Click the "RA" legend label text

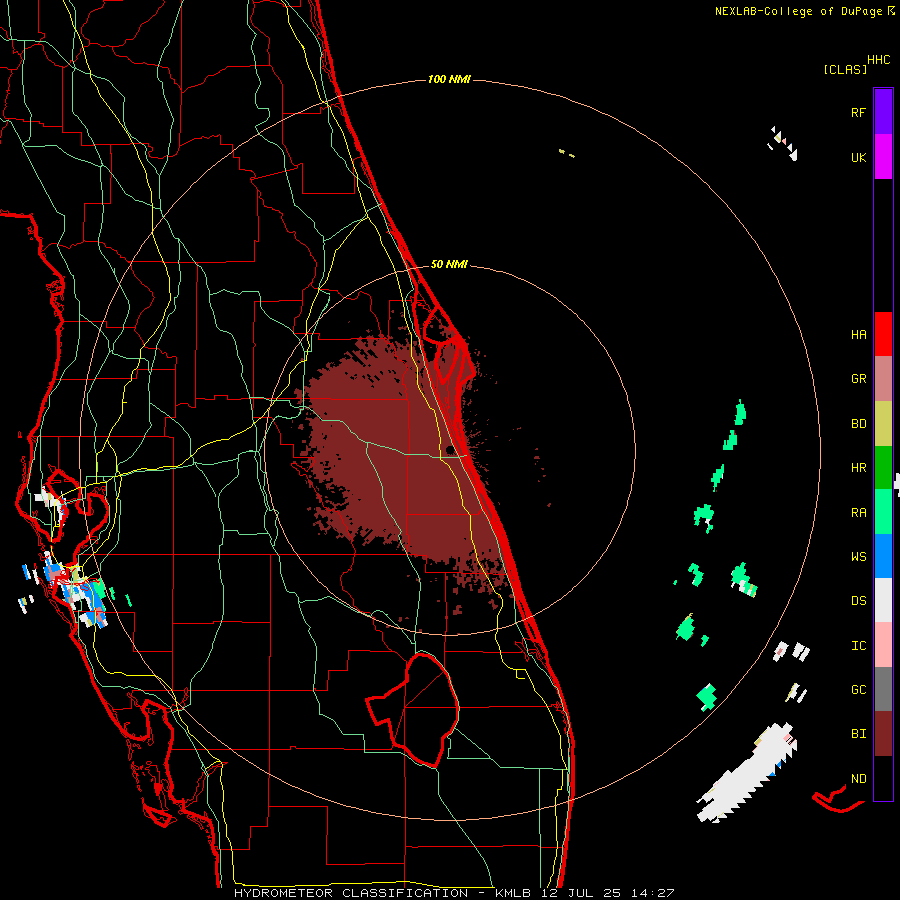coord(858,513)
